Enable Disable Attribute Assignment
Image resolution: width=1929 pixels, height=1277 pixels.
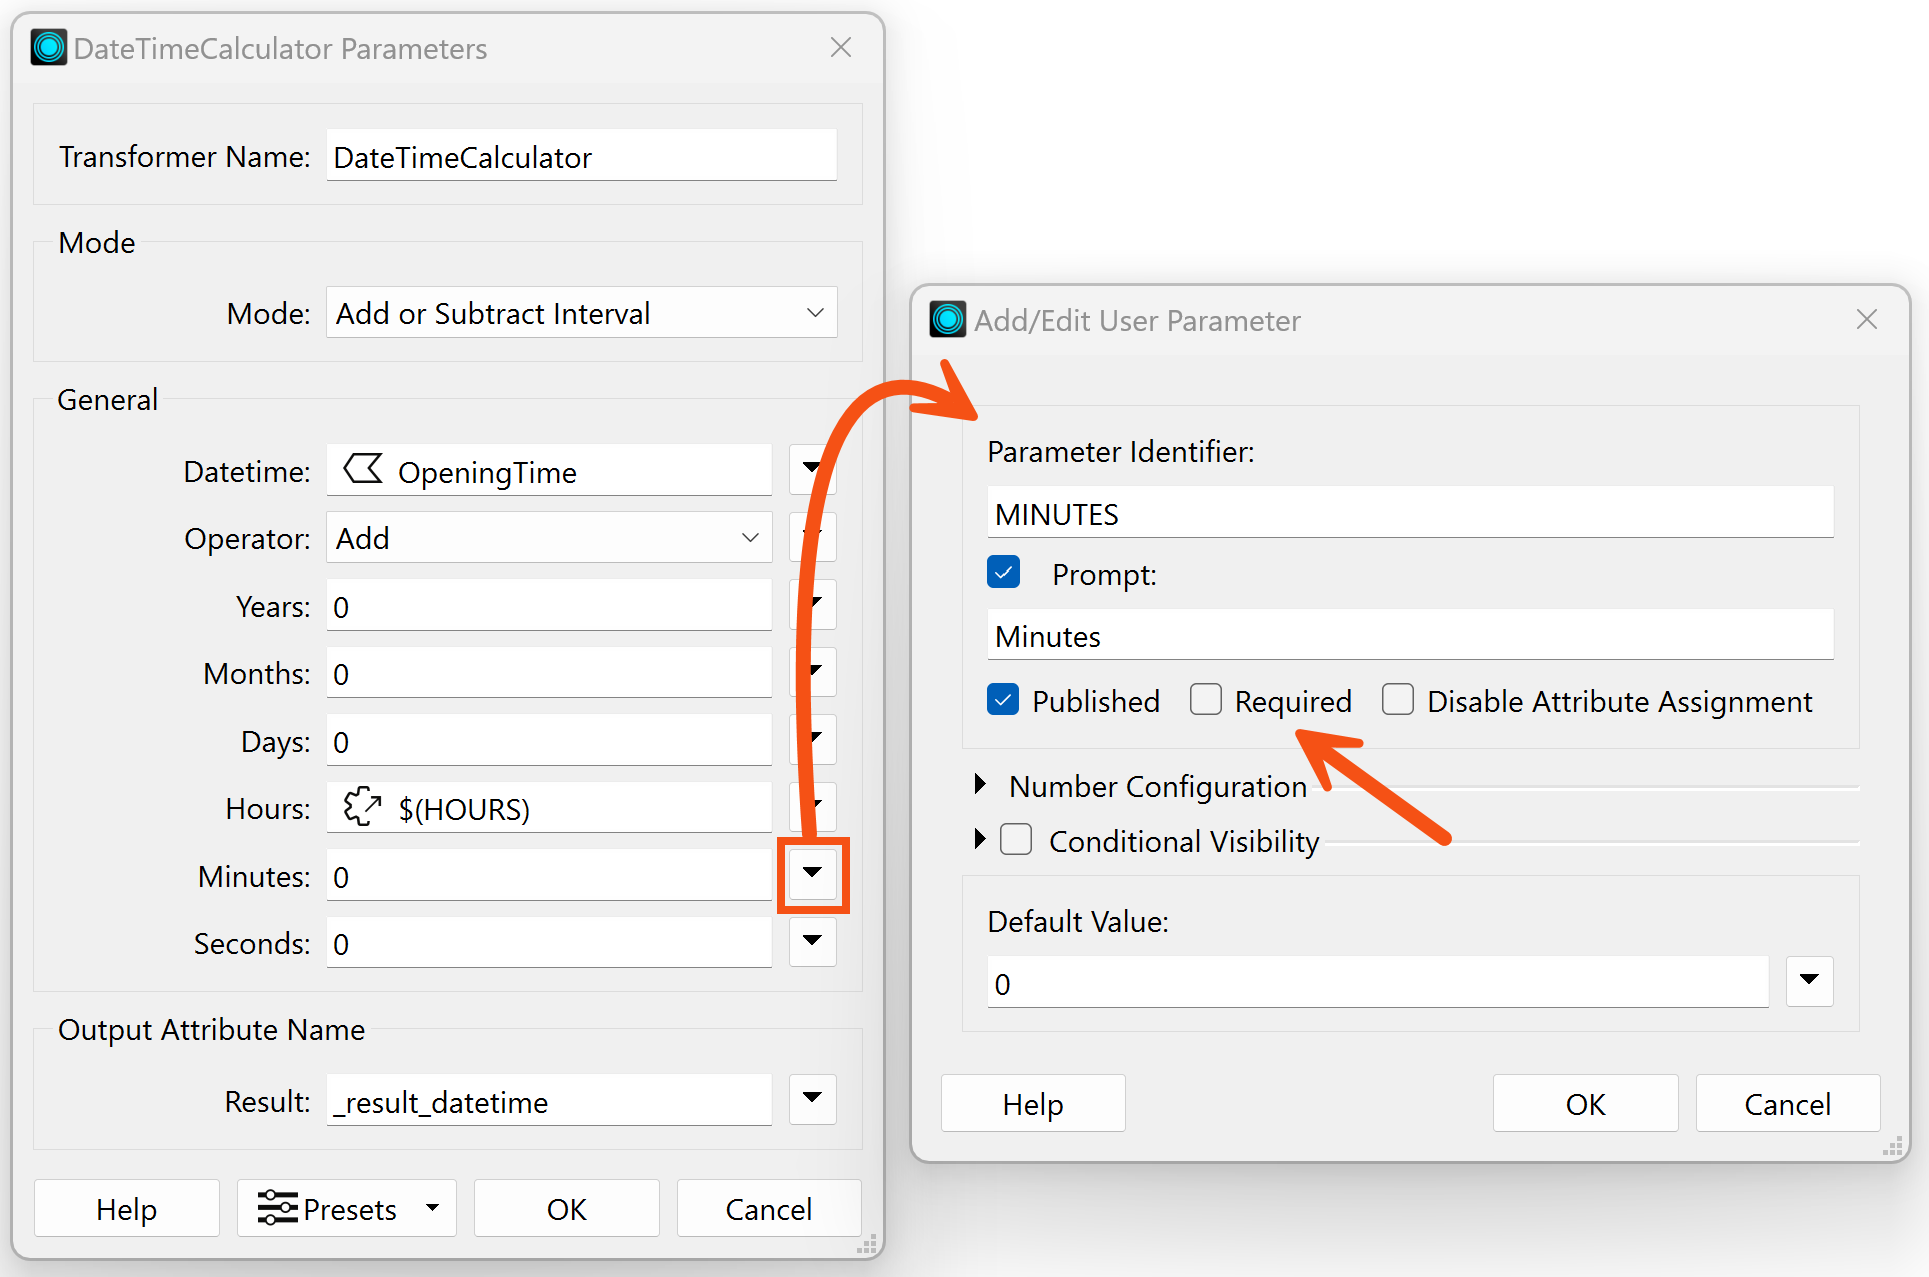click(1397, 699)
